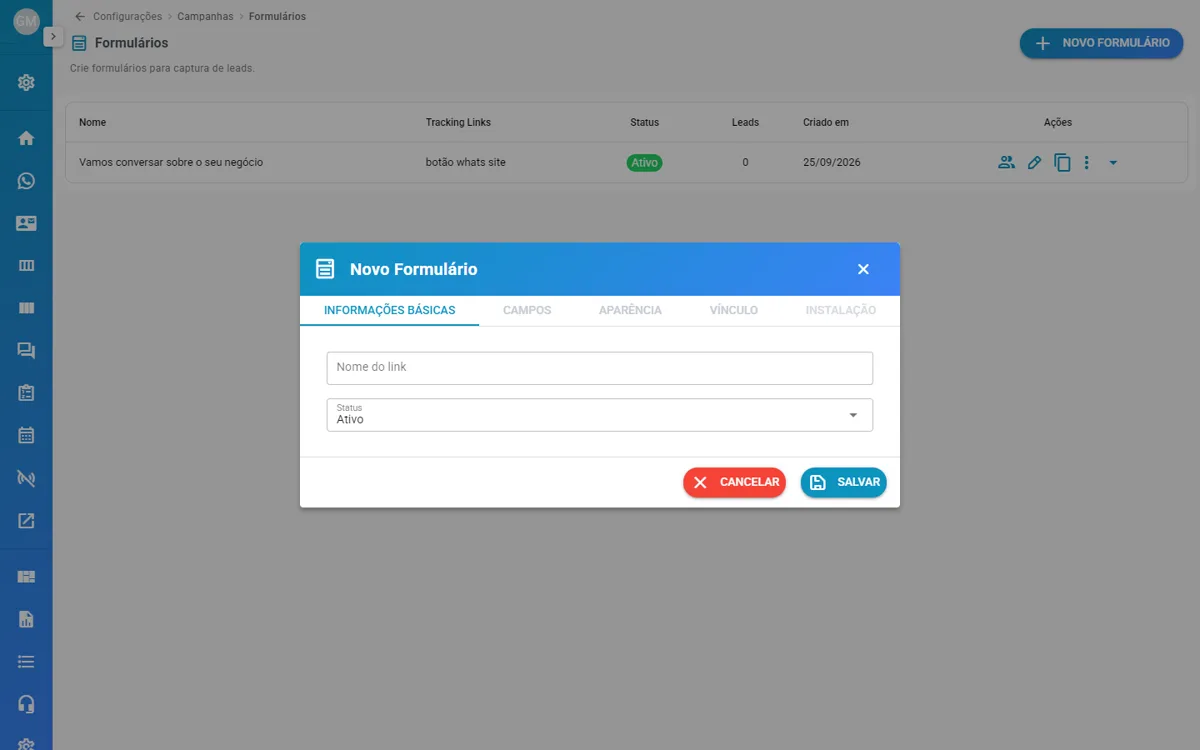Screen dimensions: 1200x750
Task: Open the calendar icon in sidebar
Action: 26,435
